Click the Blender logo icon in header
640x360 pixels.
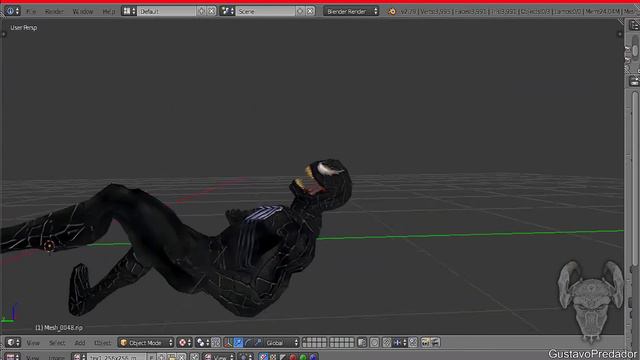(392, 11)
